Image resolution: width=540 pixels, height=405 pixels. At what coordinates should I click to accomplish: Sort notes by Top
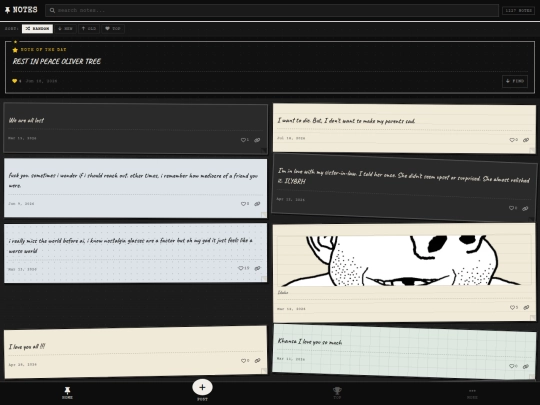(x=113, y=29)
